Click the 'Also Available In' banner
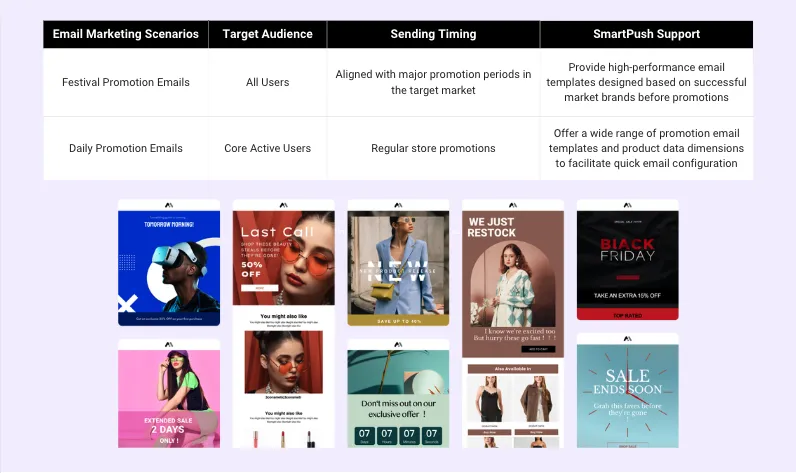 513,369
